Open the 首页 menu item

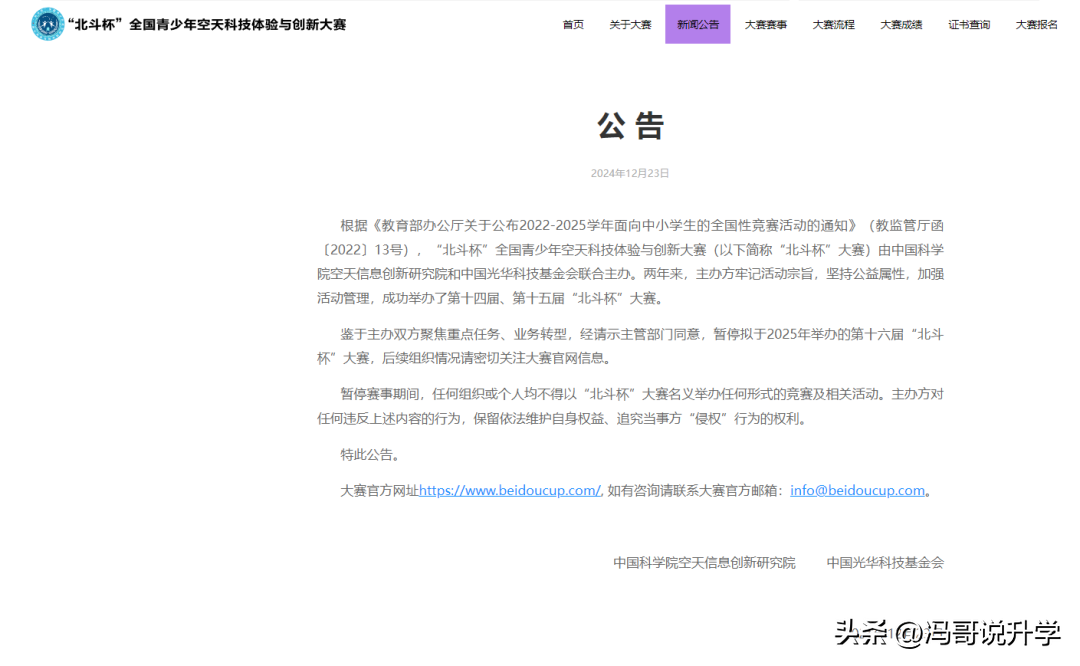(x=573, y=25)
